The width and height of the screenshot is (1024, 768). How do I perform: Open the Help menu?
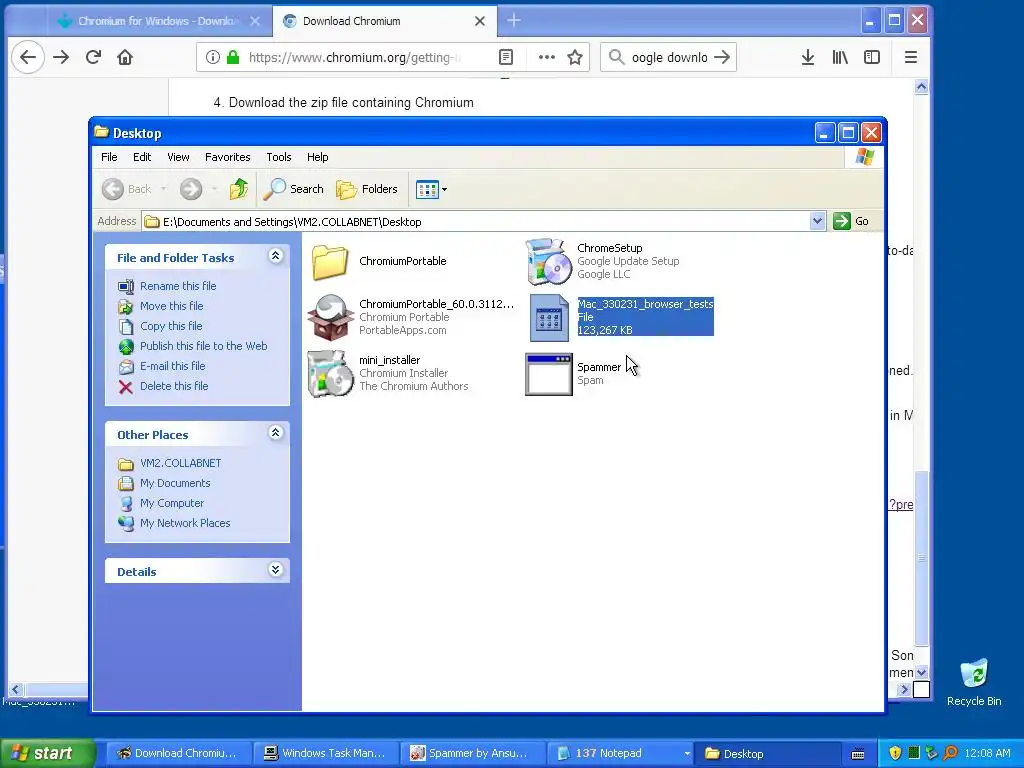pyautogui.click(x=317, y=157)
